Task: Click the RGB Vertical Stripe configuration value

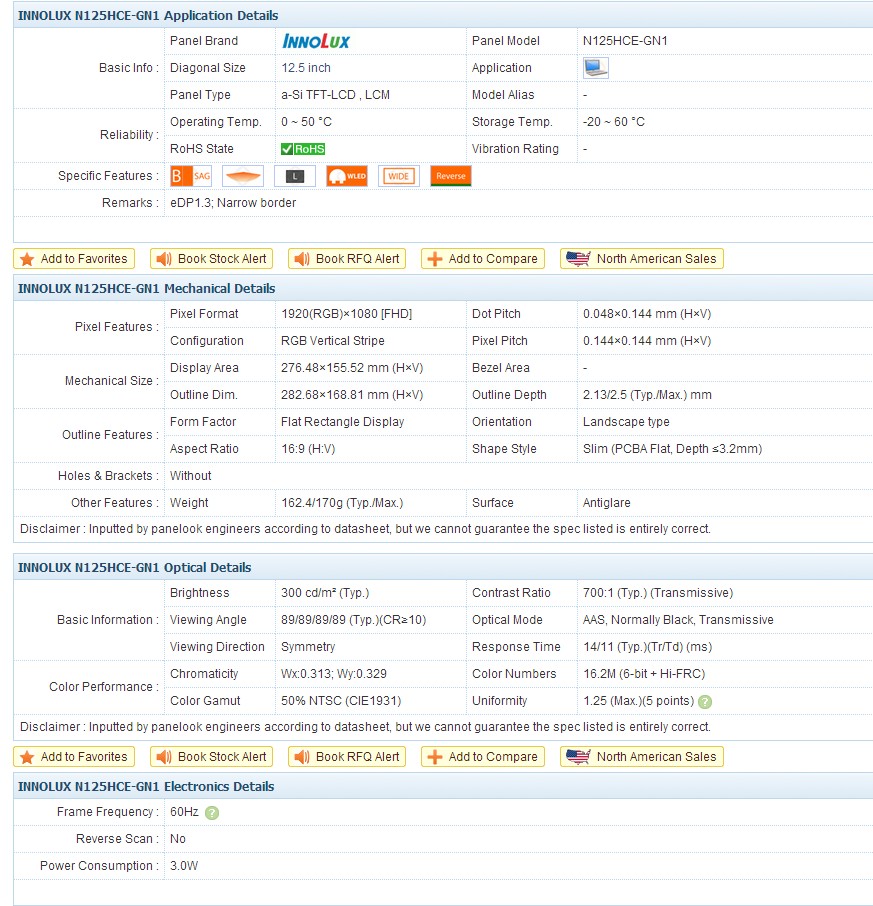Action: (333, 341)
